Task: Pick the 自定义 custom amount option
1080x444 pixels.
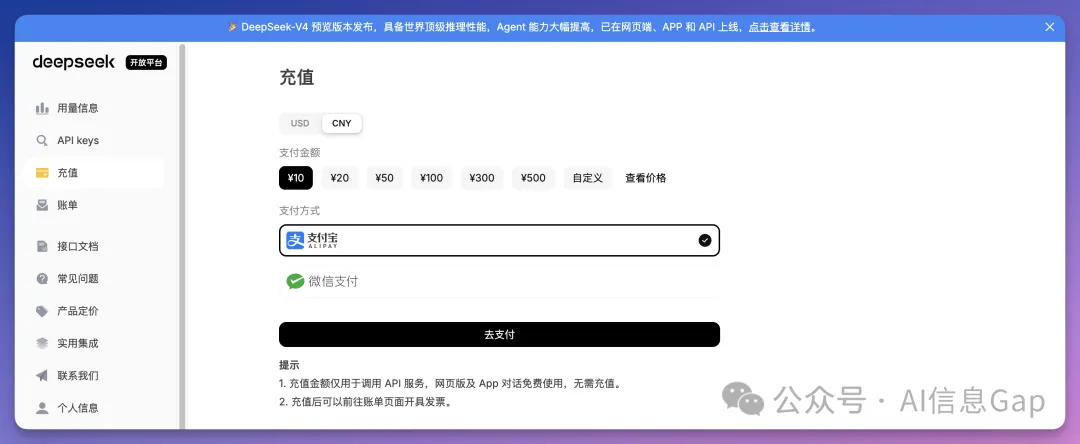Action: pyautogui.click(x=588, y=178)
